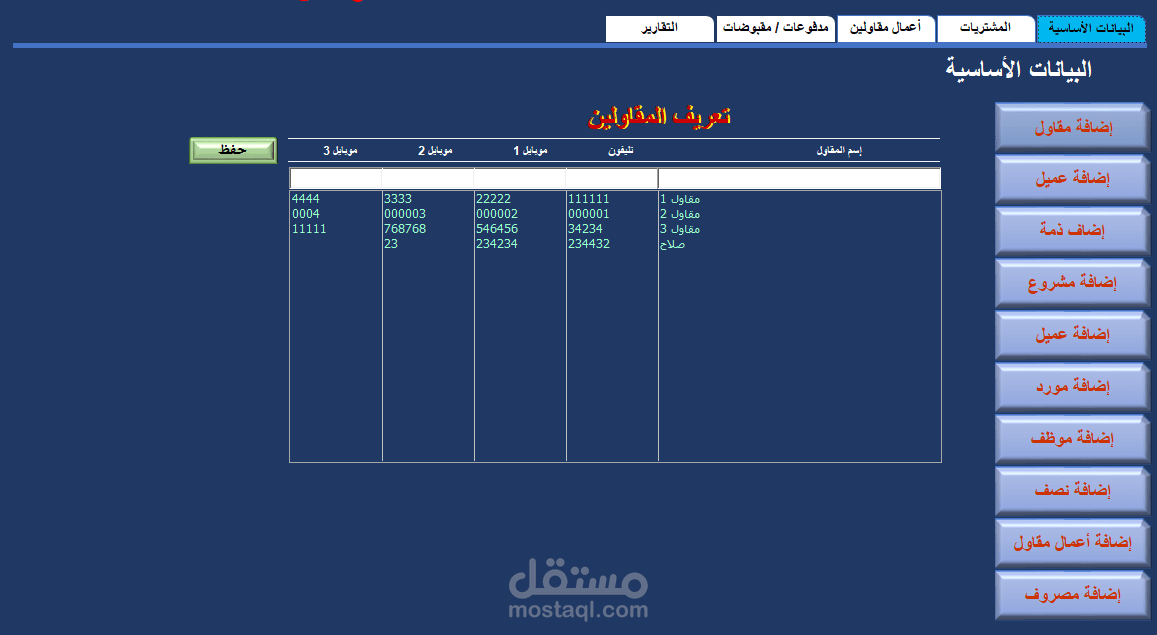
Task: Click the contractor name filter field
Action: (x=798, y=178)
